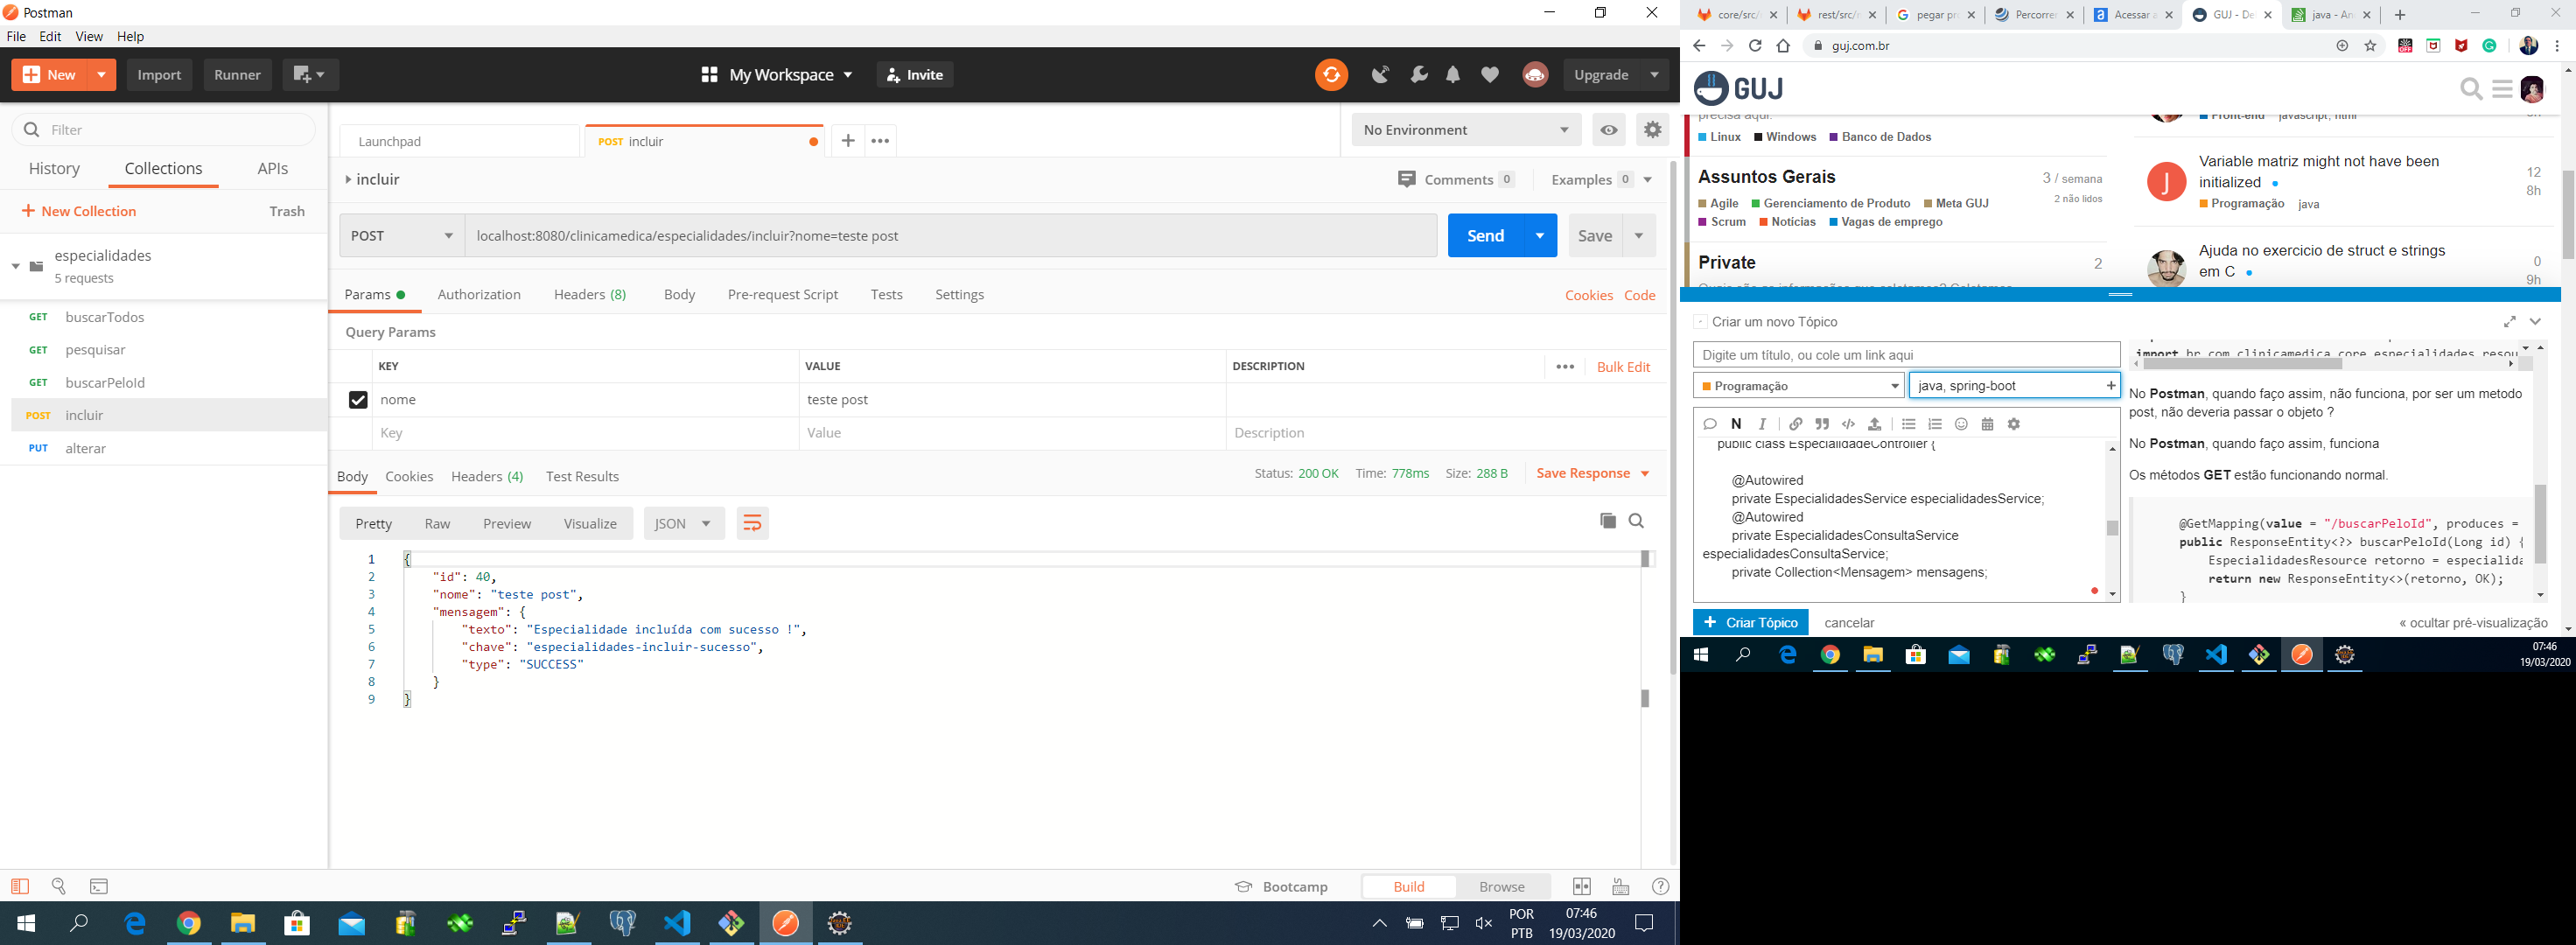Open the Edit menu in Postman

pyautogui.click(x=50, y=36)
